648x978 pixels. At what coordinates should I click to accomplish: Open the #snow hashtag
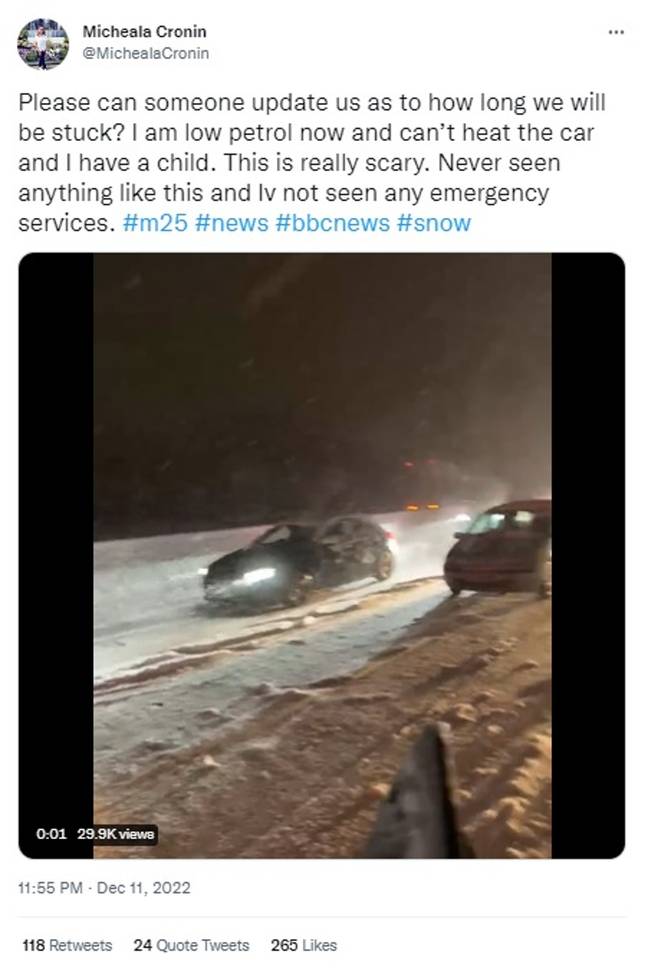(x=433, y=223)
